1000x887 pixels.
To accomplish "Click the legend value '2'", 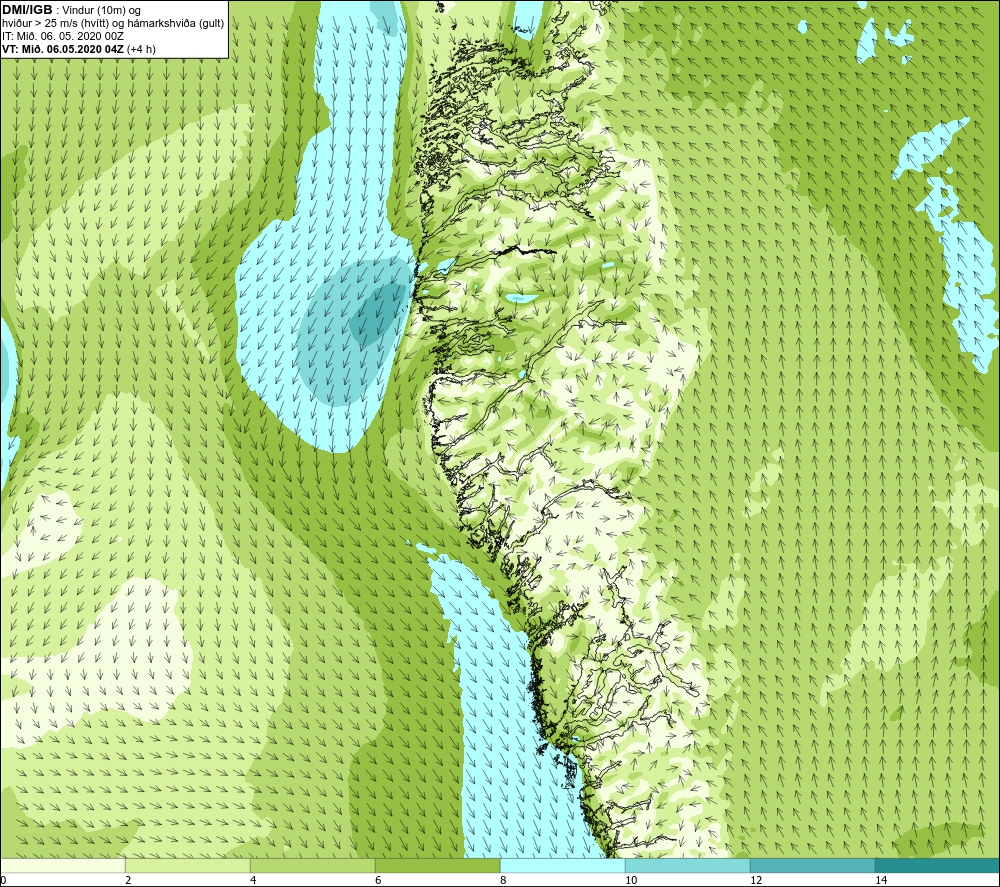I will [128, 880].
